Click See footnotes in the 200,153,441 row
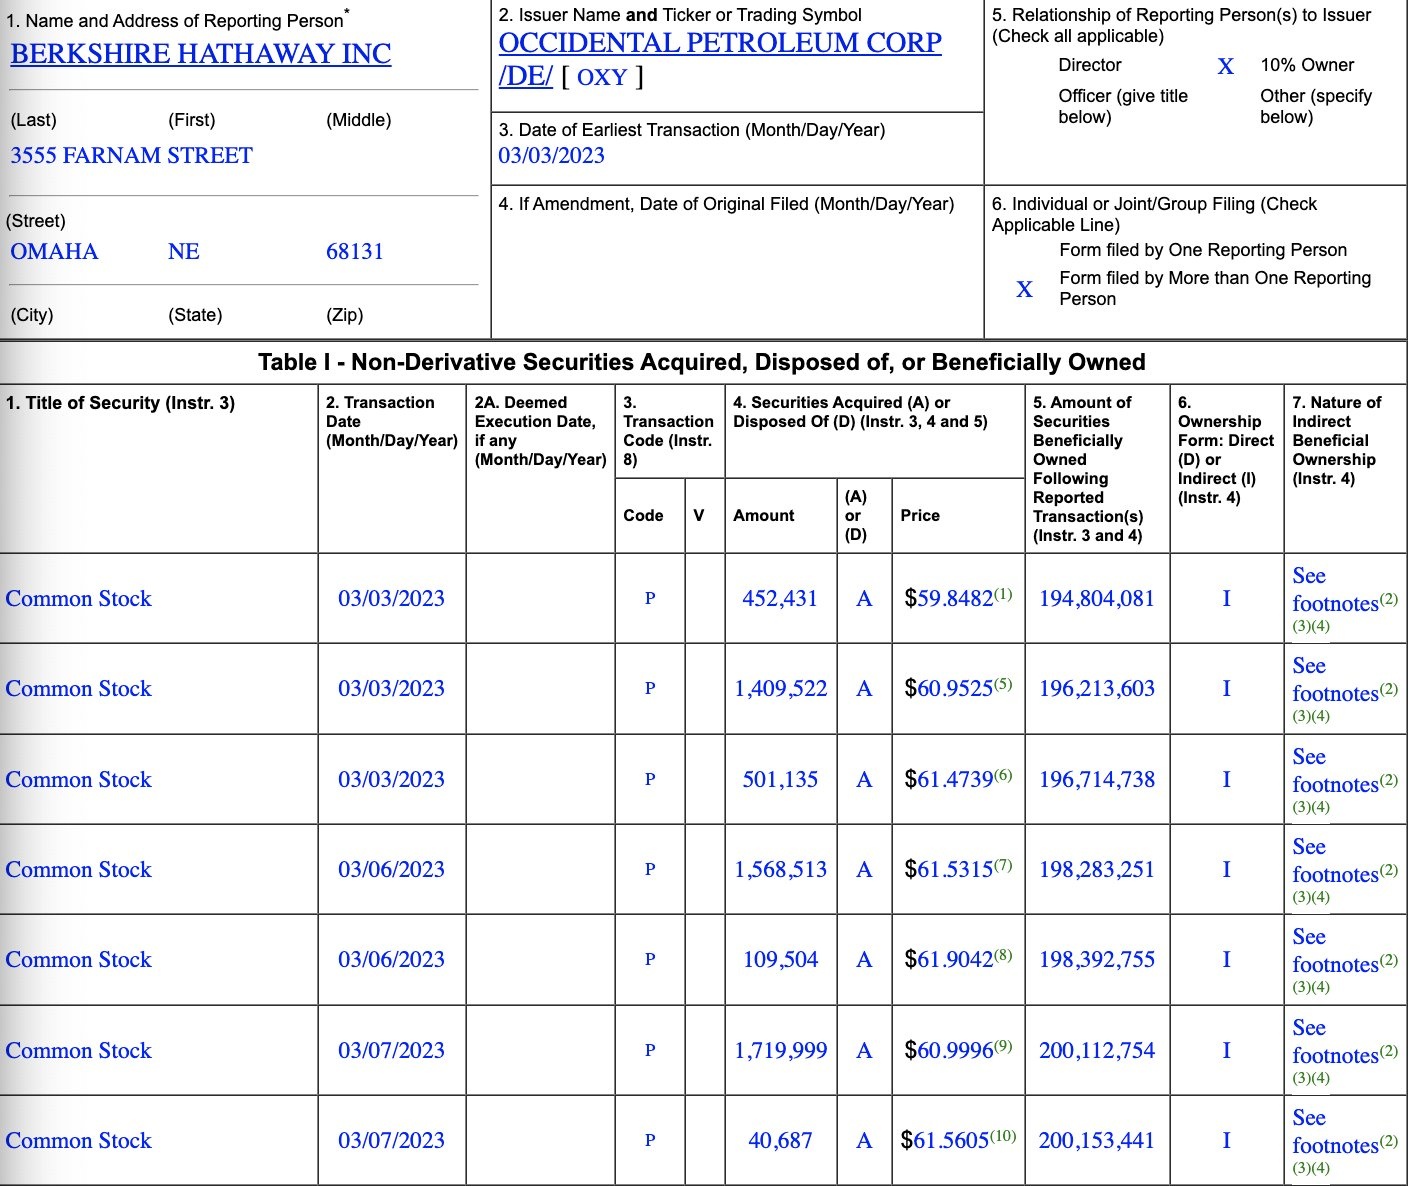This screenshot has height=1186, width=1410. [1335, 1132]
